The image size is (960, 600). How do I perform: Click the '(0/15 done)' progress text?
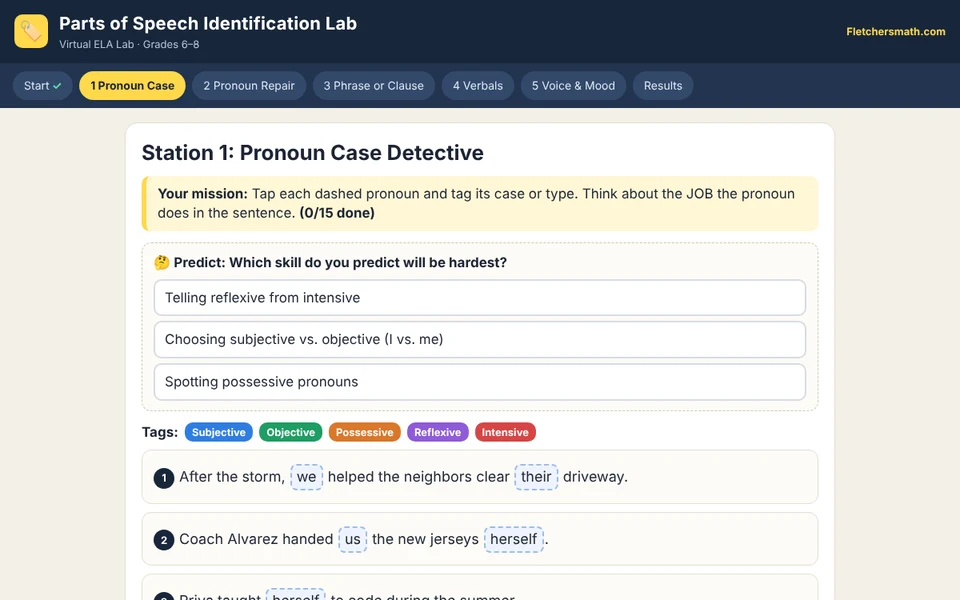[x=337, y=213]
